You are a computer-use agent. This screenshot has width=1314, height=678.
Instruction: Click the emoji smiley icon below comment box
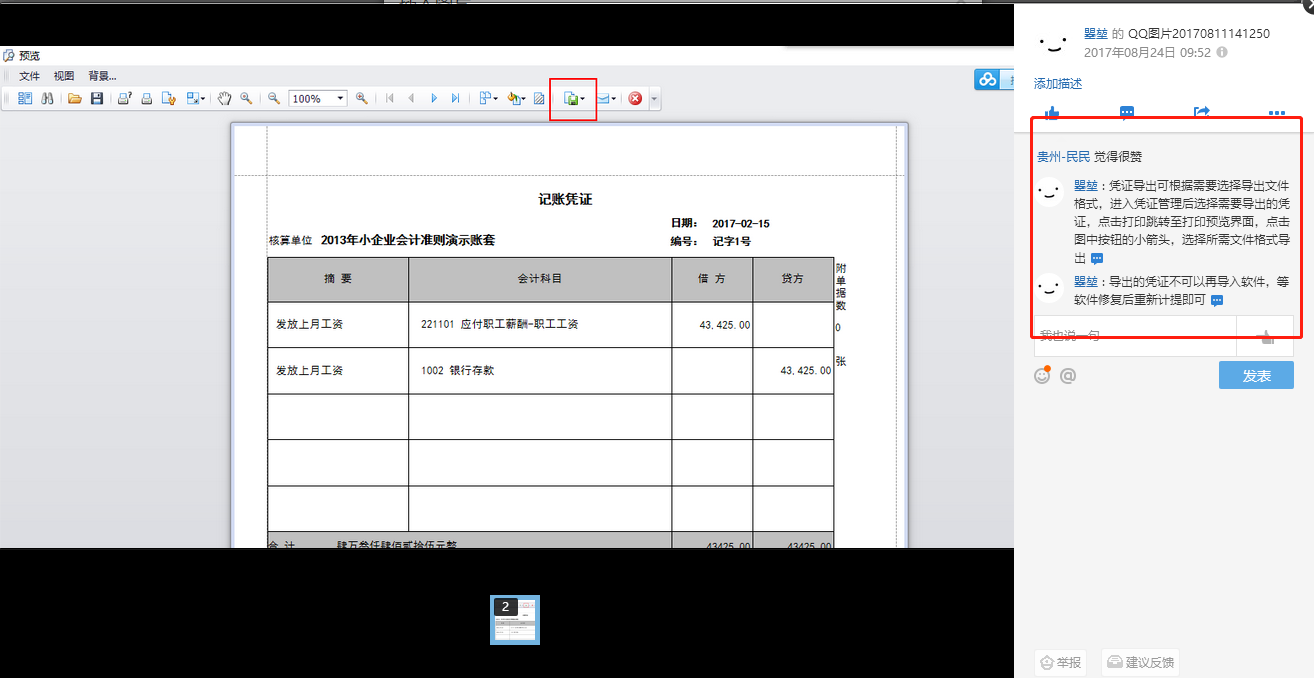pyautogui.click(x=1042, y=376)
